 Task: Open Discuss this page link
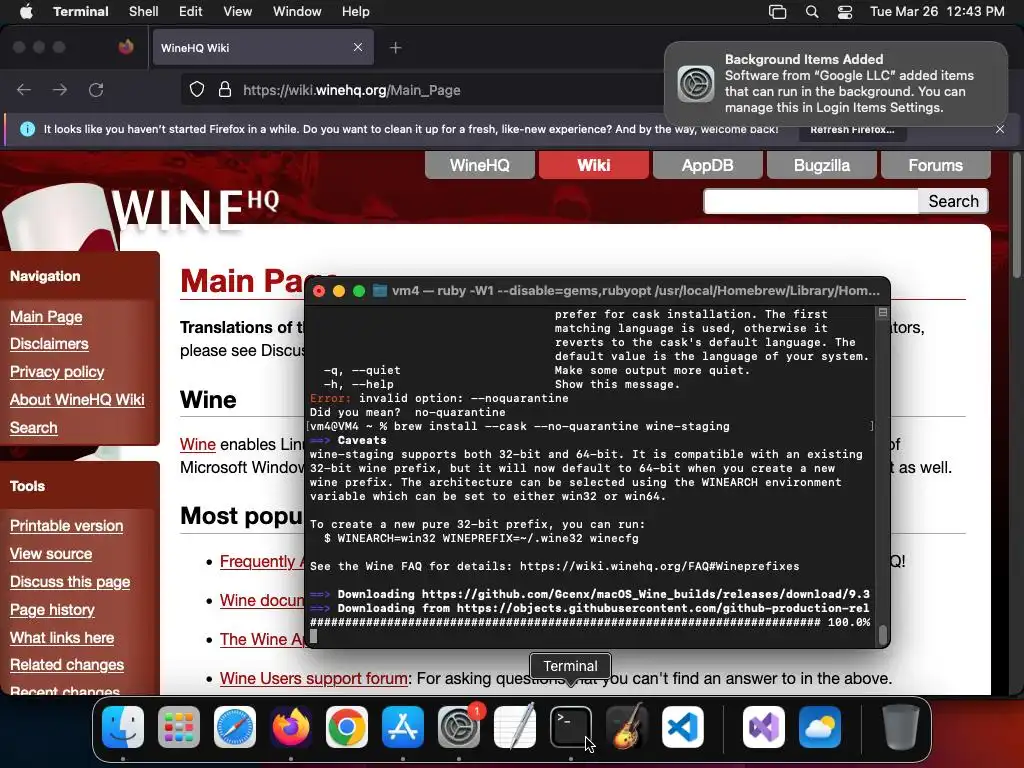(x=70, y=582)
